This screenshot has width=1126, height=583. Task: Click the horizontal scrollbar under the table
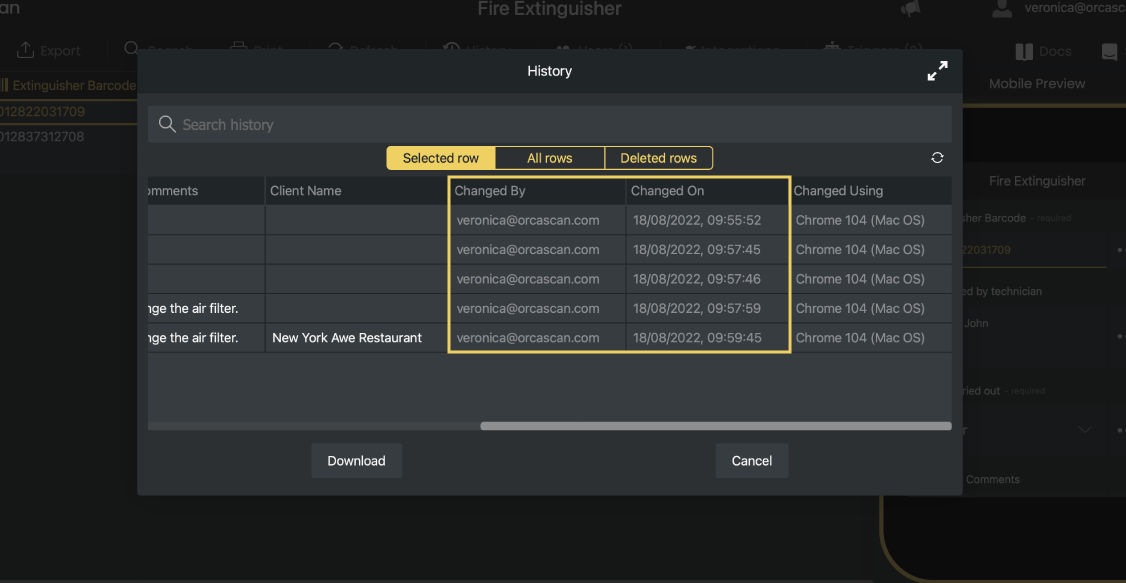(x=715, y=426)
